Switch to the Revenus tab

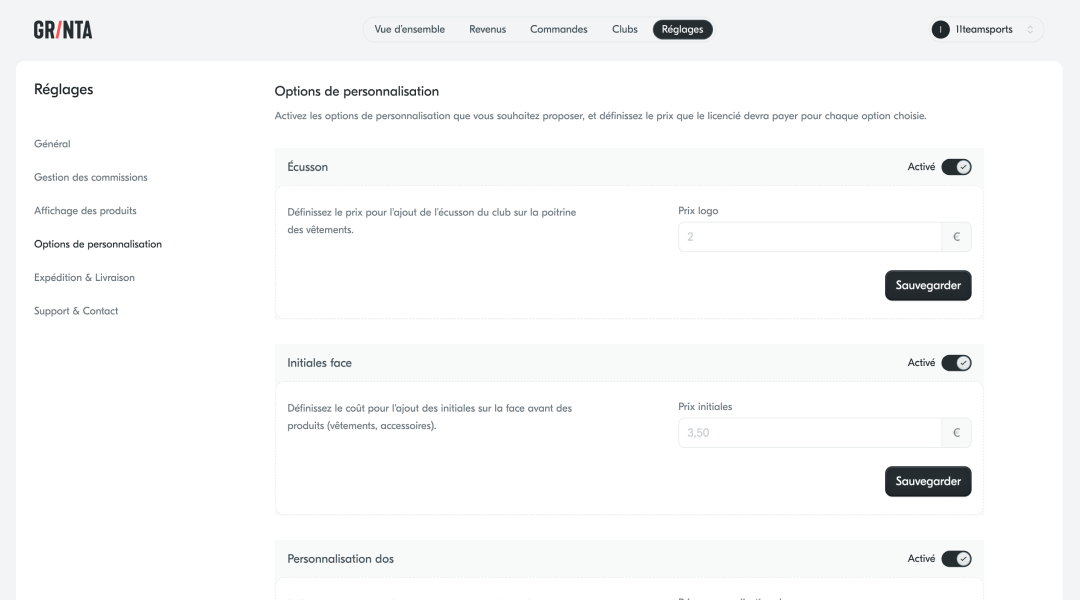click(x=487, y=30)
